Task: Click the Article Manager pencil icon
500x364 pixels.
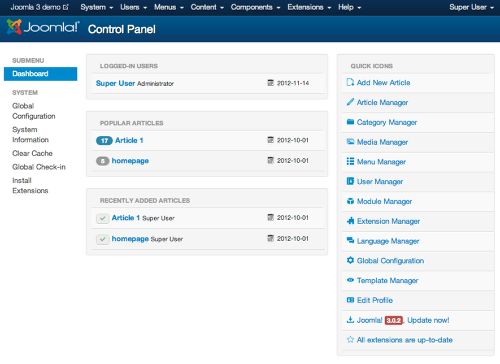Action: click(x=350, y=102)
